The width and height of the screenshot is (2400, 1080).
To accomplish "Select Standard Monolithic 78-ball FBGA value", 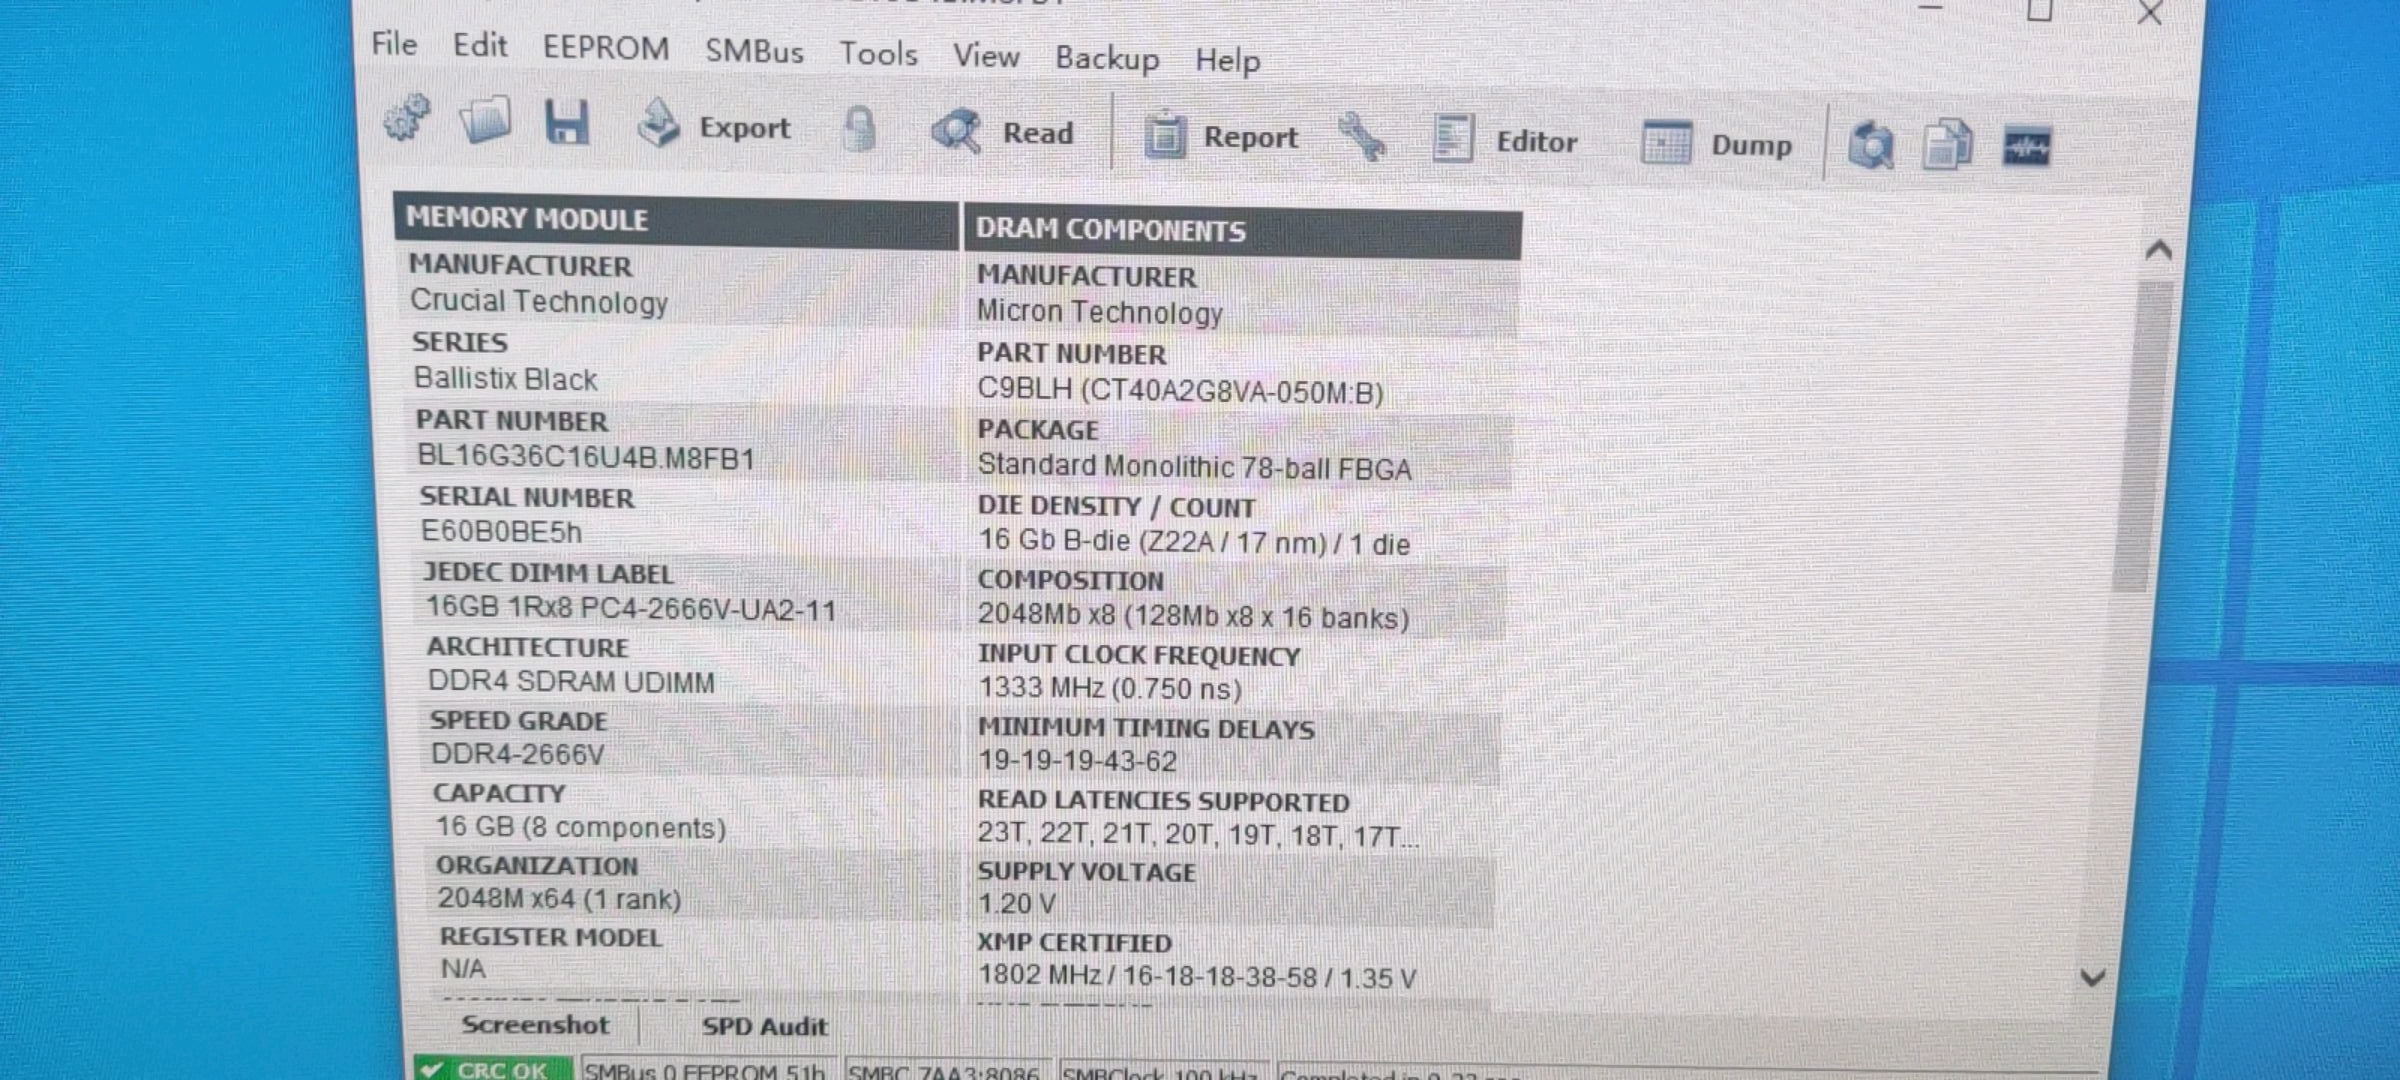I will (x=1194, y=467).
